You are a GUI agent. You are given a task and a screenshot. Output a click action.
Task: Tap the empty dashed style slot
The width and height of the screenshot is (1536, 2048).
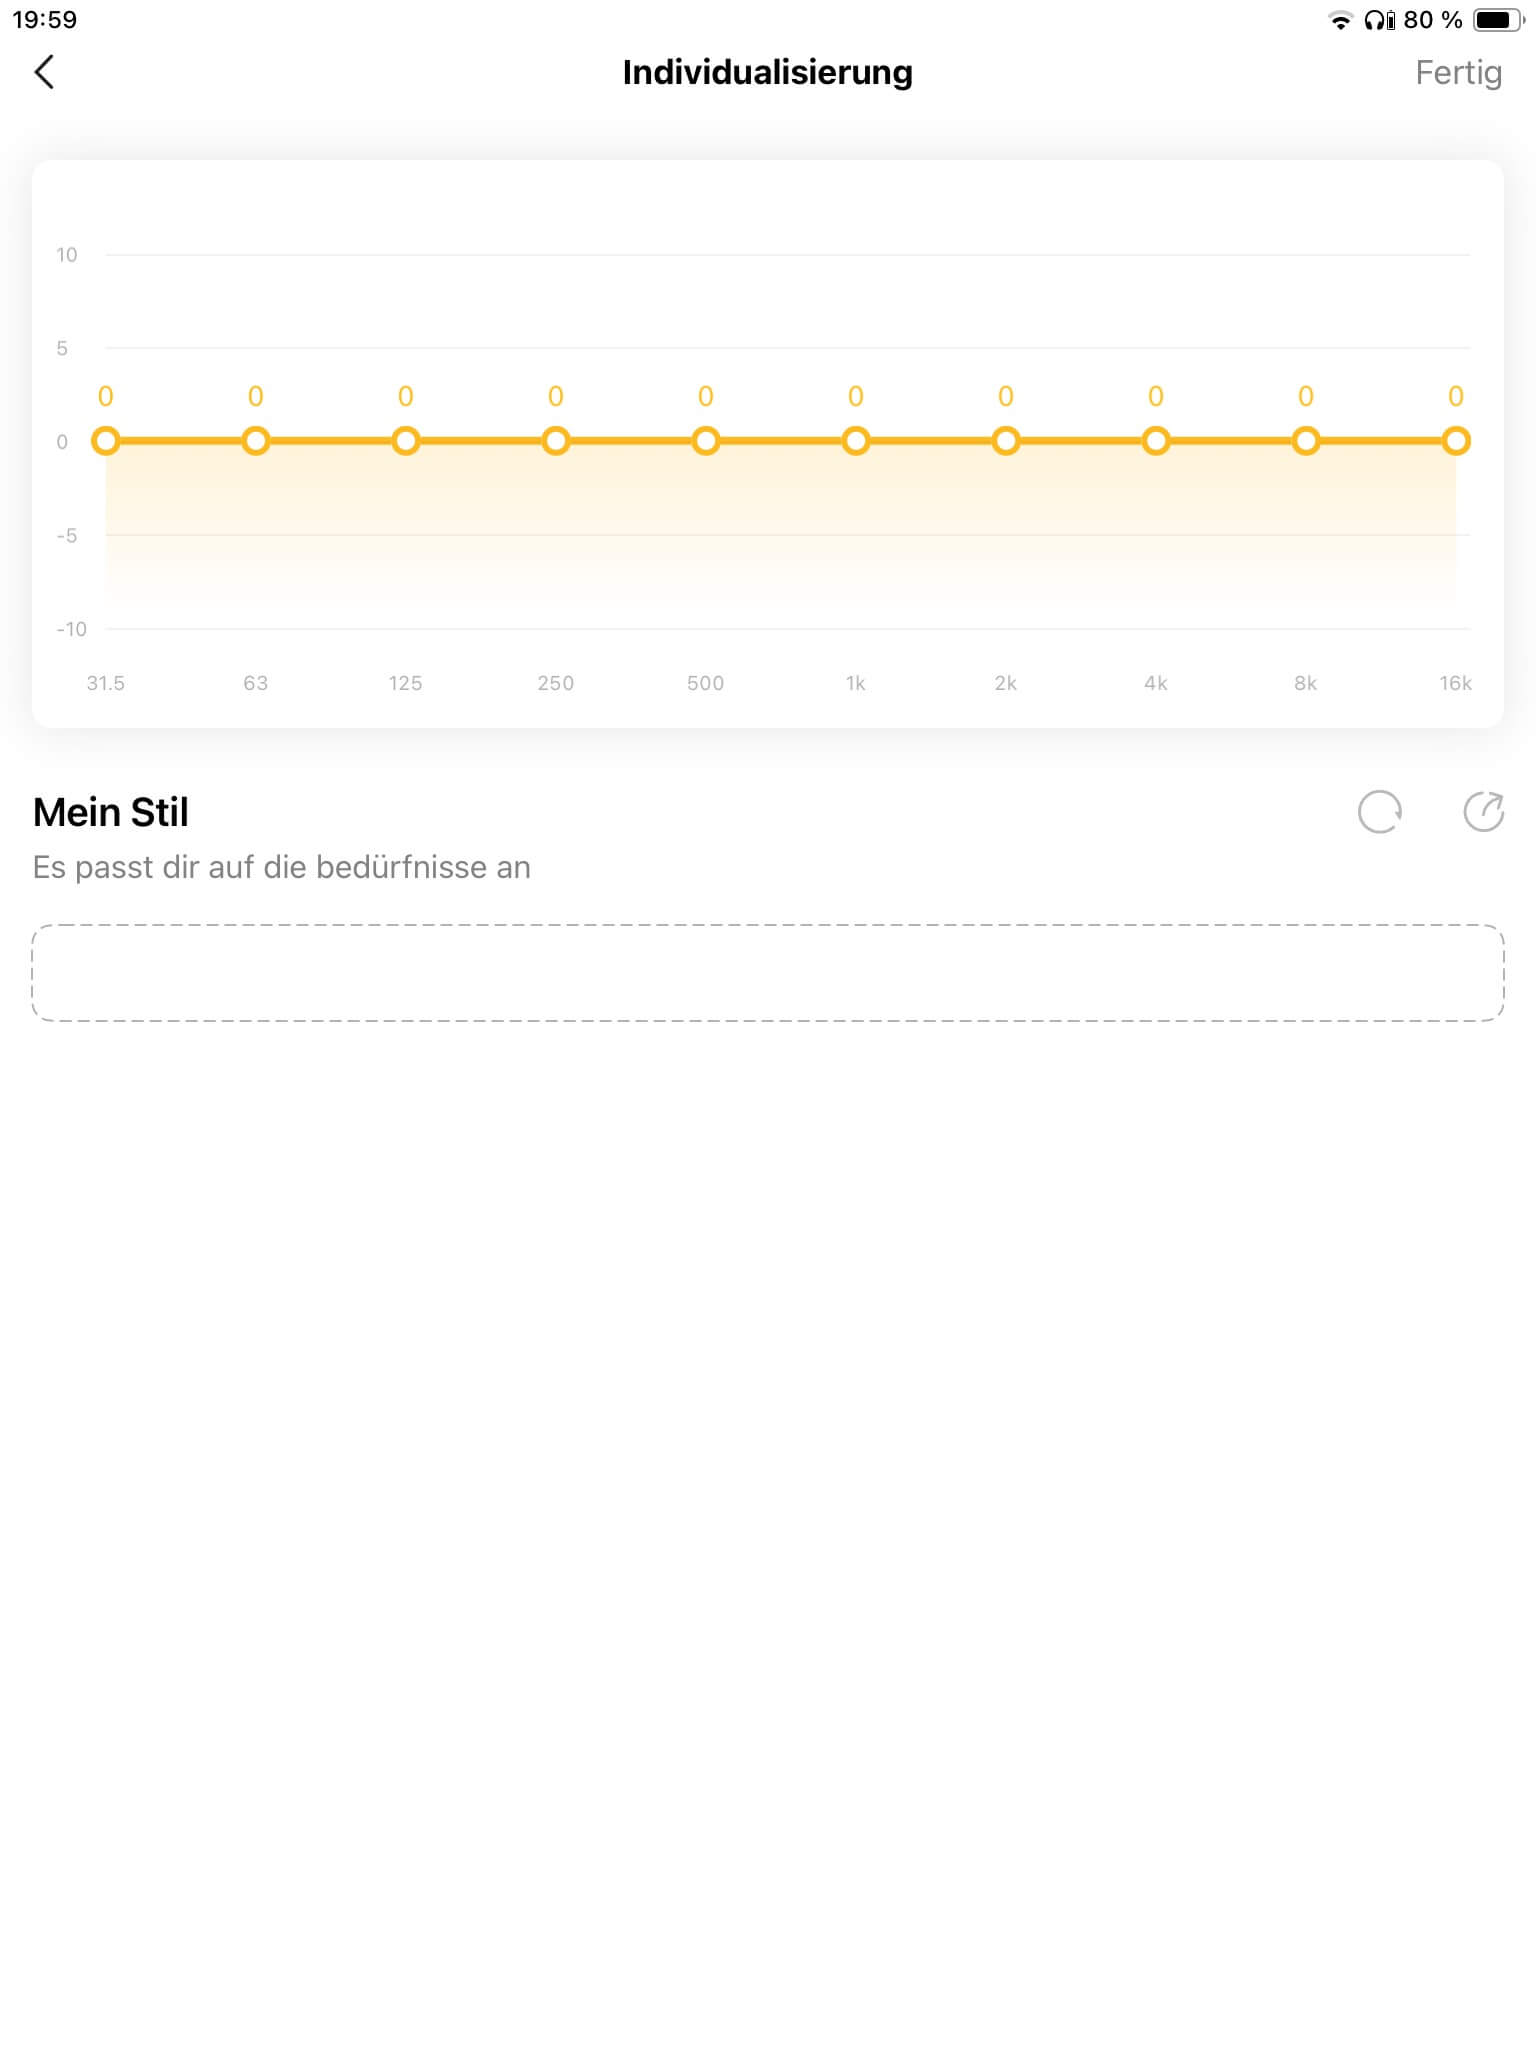pyautogui.click(x=768, y=973)
